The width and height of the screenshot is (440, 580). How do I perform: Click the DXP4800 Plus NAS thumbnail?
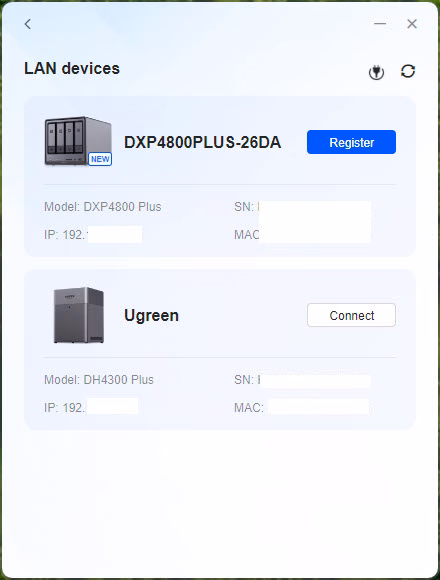[x=78, y=141]
